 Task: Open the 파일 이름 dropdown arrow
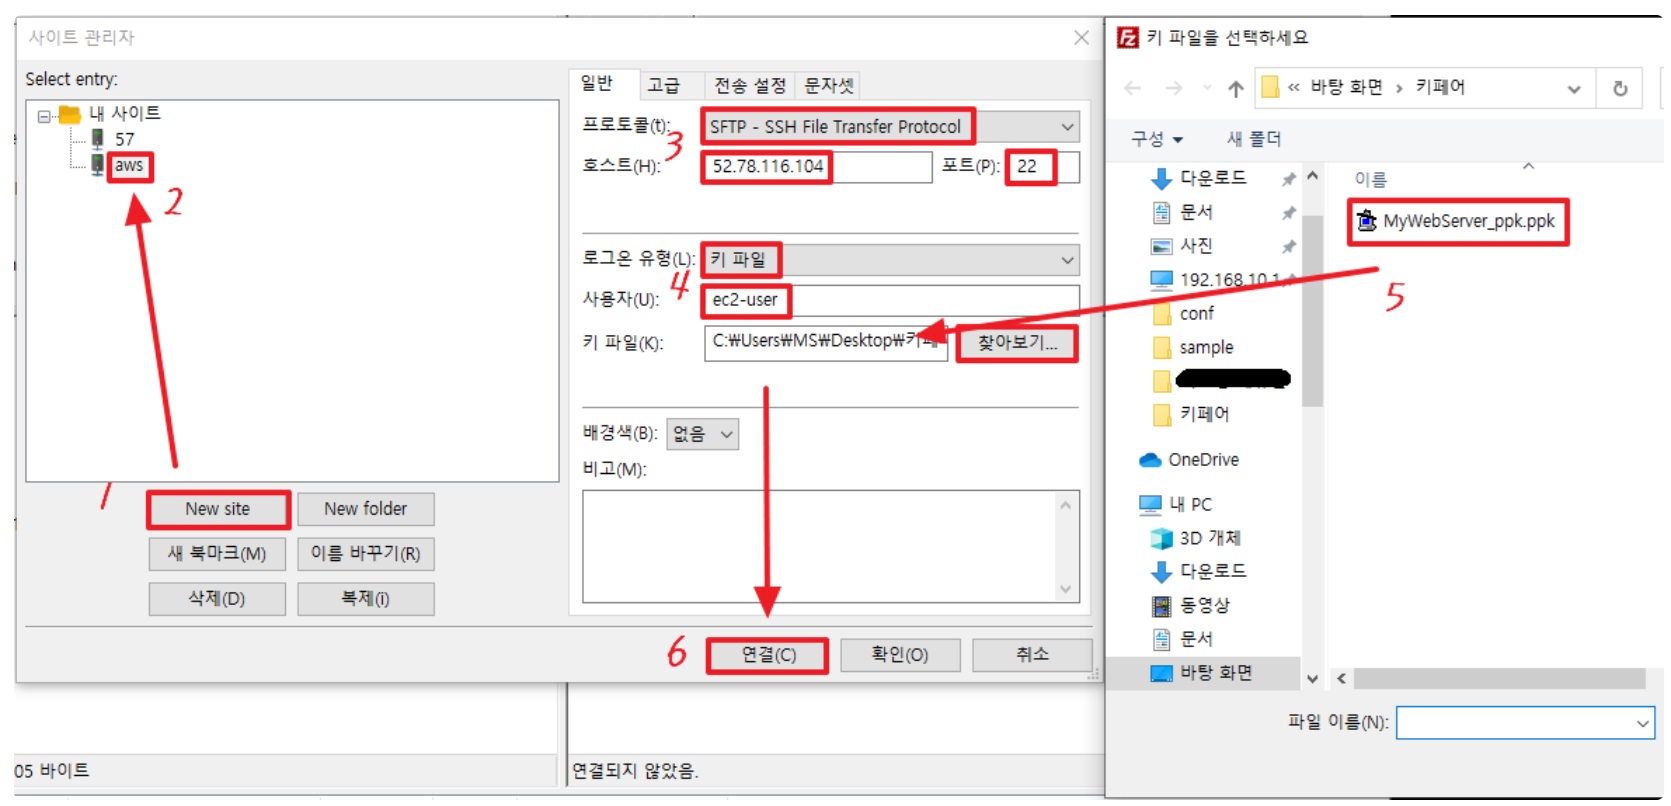[x=1643, y=723]
